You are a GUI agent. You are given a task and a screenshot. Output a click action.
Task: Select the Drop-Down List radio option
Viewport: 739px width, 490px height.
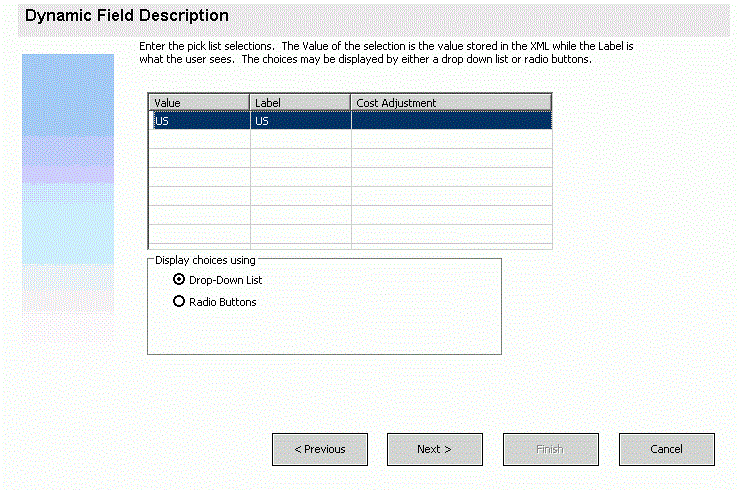coord(180,280)
